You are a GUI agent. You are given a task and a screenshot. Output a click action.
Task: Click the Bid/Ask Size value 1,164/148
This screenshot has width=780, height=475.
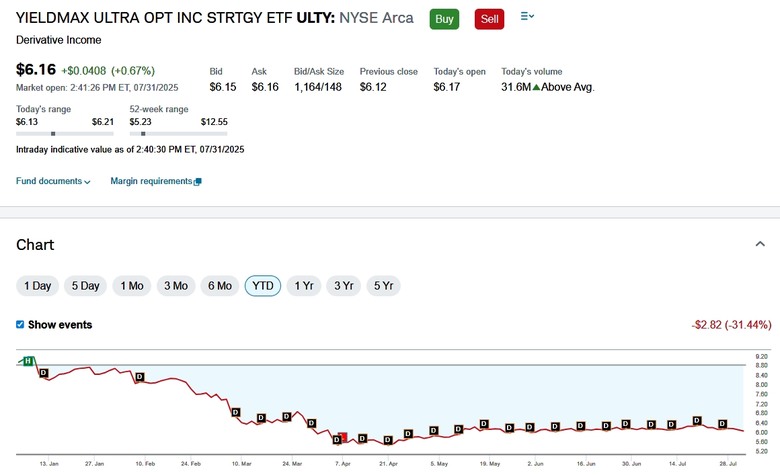click(x=318, y=87)
